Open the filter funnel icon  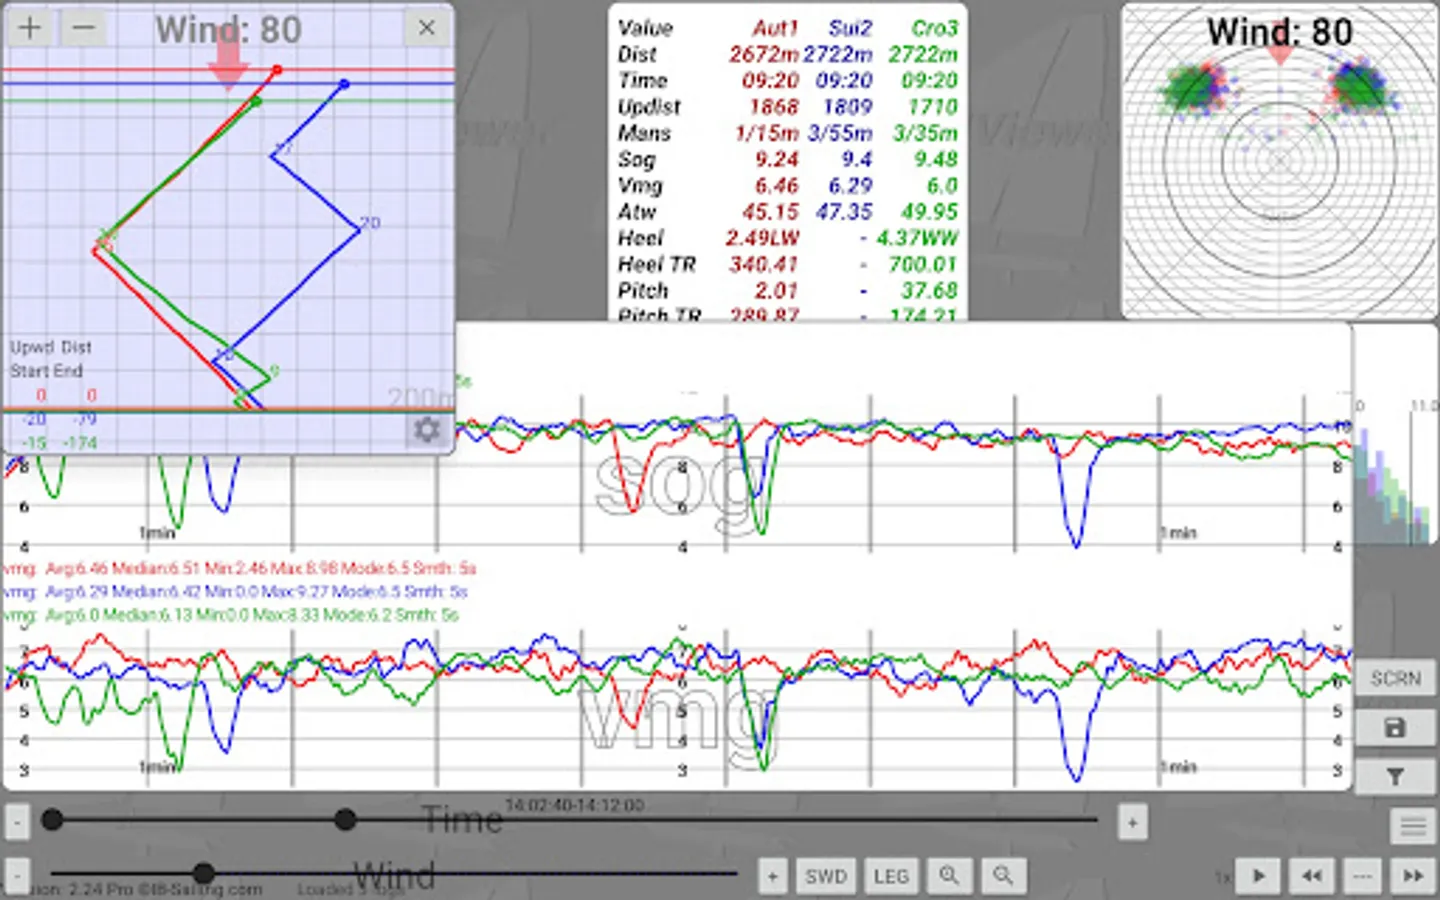[x=1395, y=776]
